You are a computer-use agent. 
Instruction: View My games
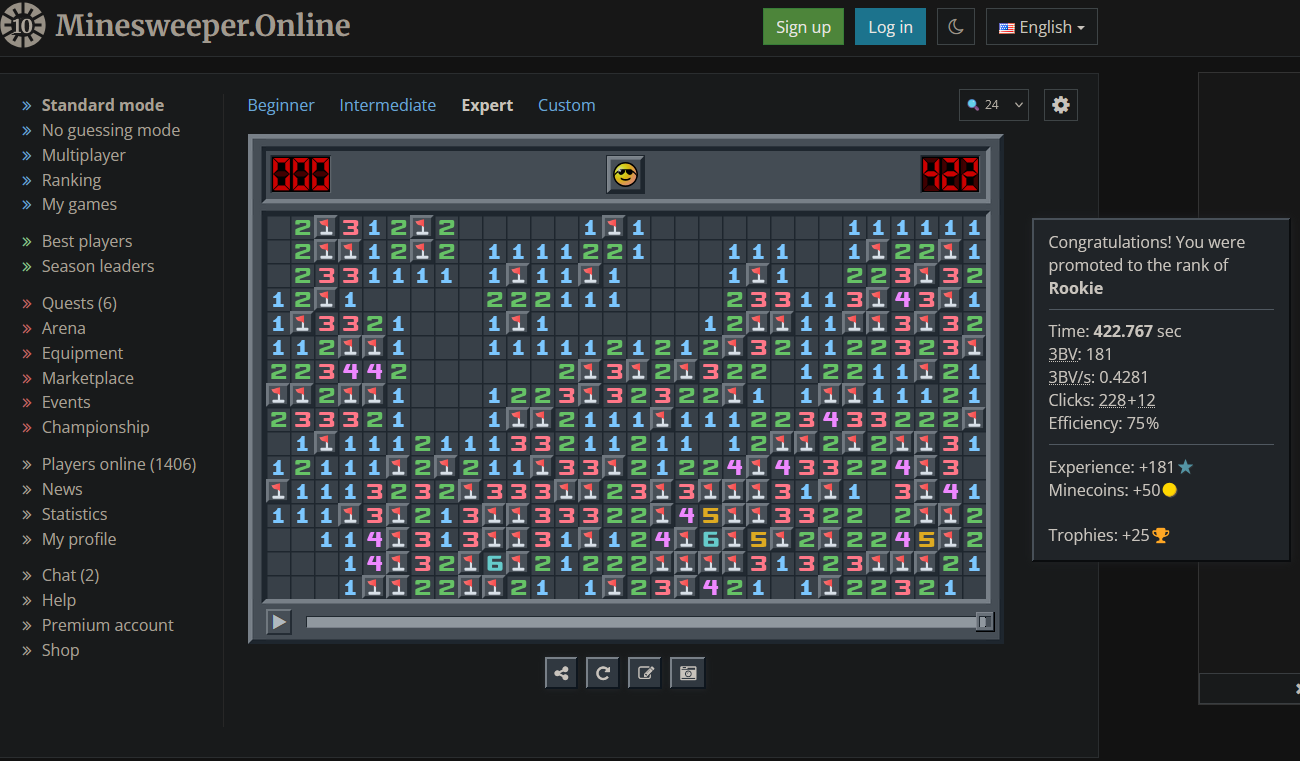79,204
